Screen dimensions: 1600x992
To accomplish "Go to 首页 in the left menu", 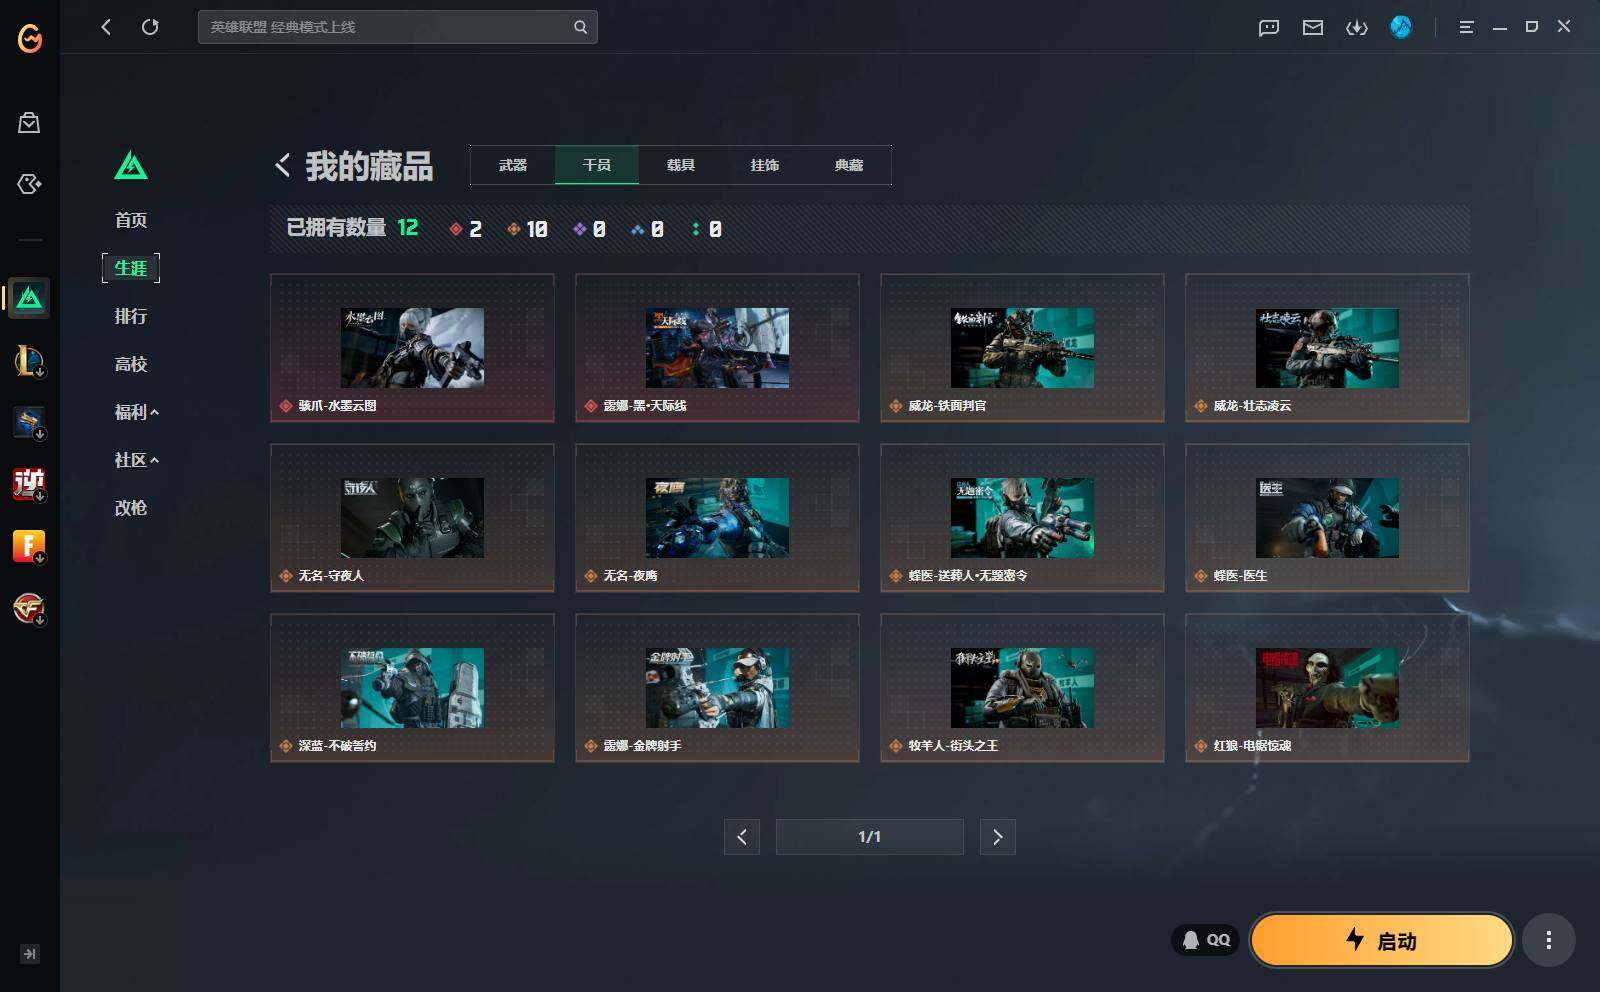I will click(131, 220).
